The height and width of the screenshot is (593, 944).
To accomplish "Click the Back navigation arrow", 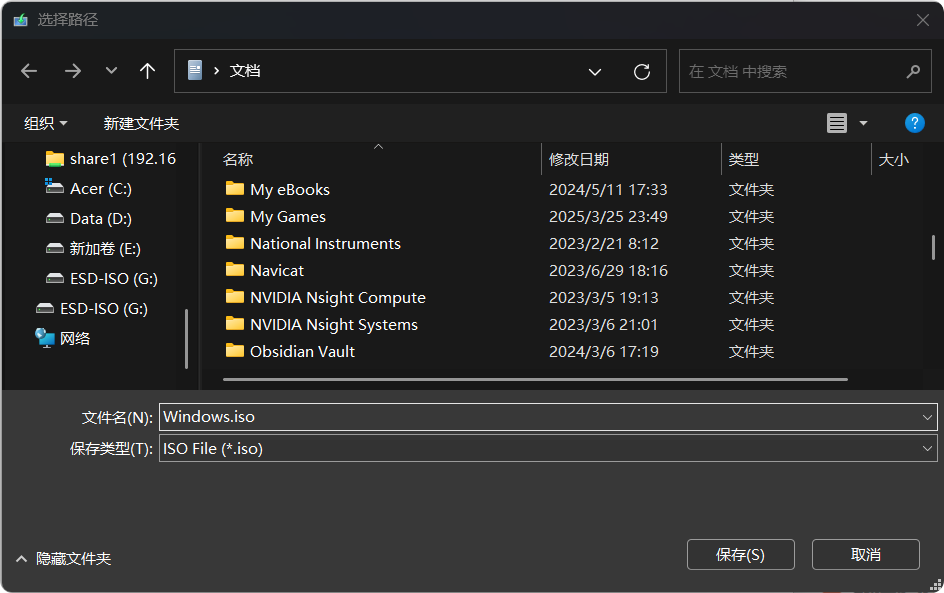I will (x=29, y=71).
